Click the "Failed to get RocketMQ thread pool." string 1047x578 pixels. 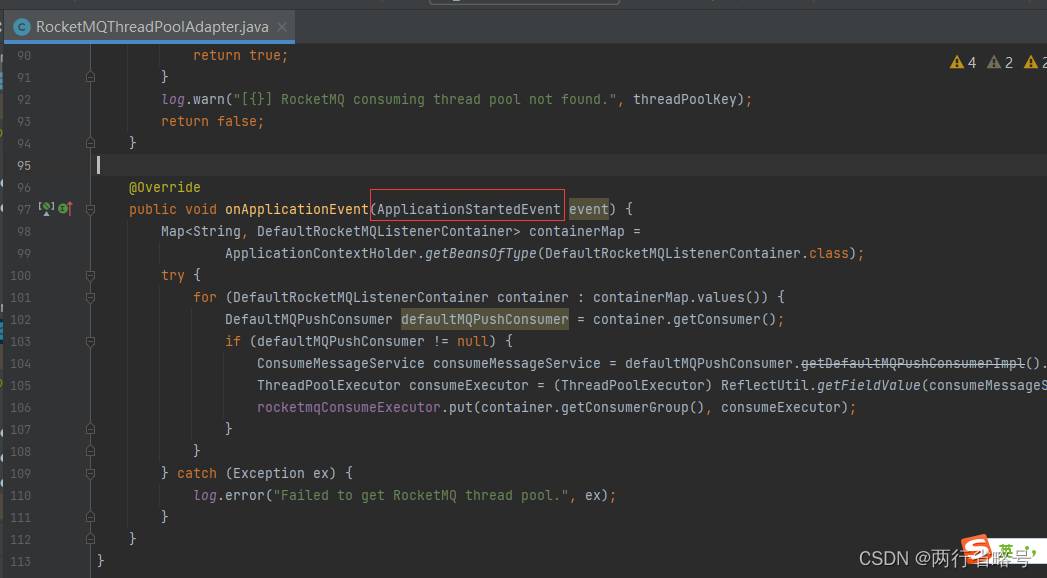pos(421,496)
